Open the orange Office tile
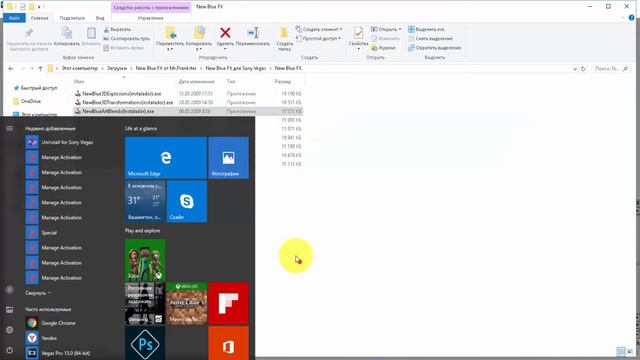 tap(228, 343)
